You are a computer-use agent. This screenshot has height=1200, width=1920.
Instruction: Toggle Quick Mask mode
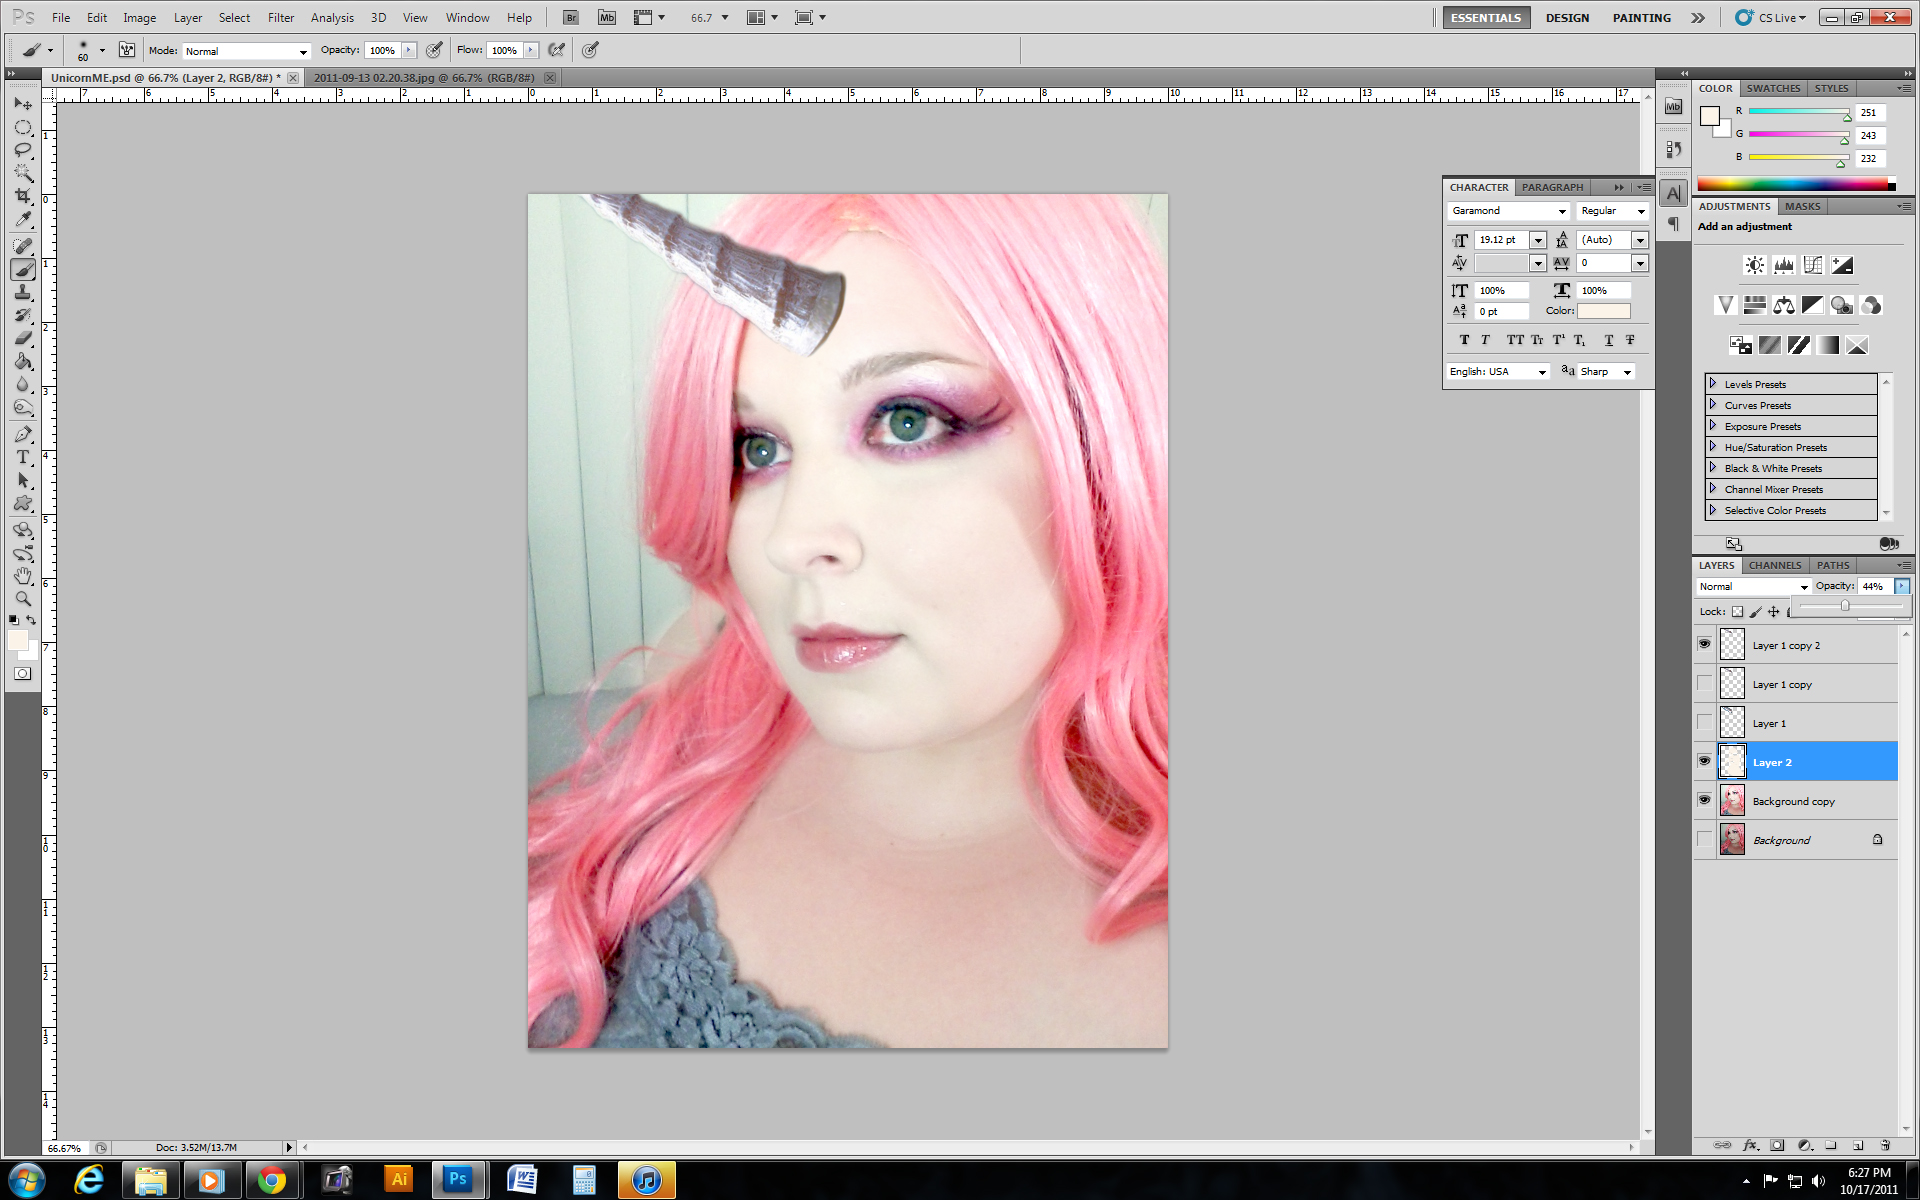click(x=23, y=674)
